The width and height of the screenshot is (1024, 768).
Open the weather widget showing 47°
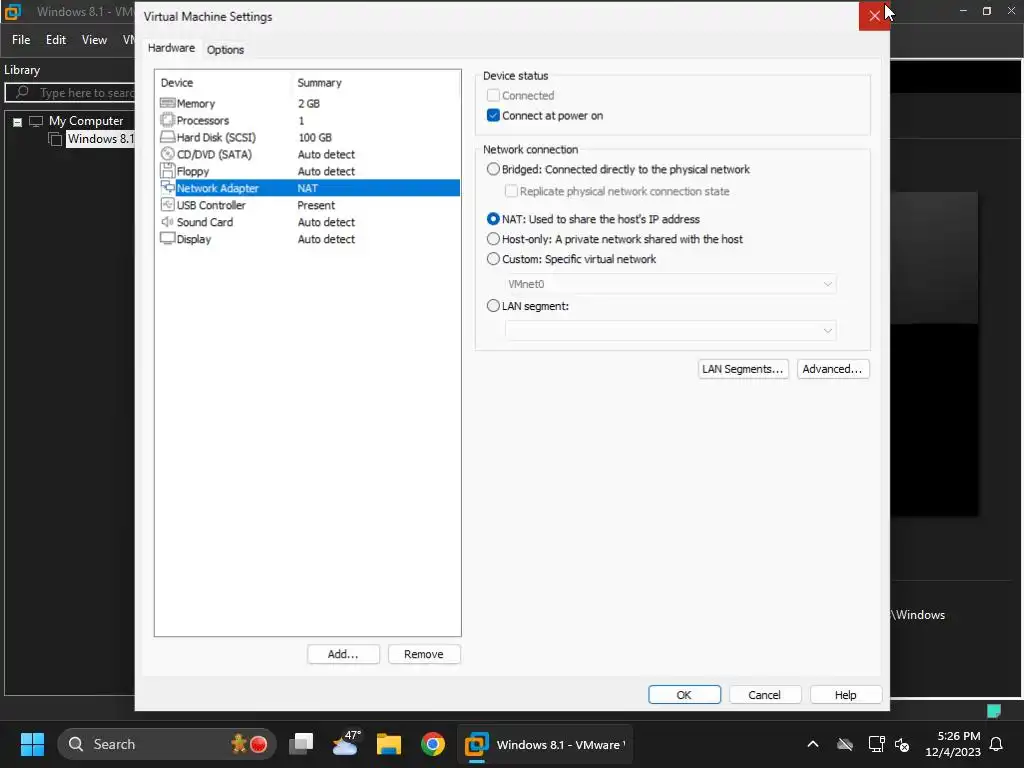coord(346,744)
